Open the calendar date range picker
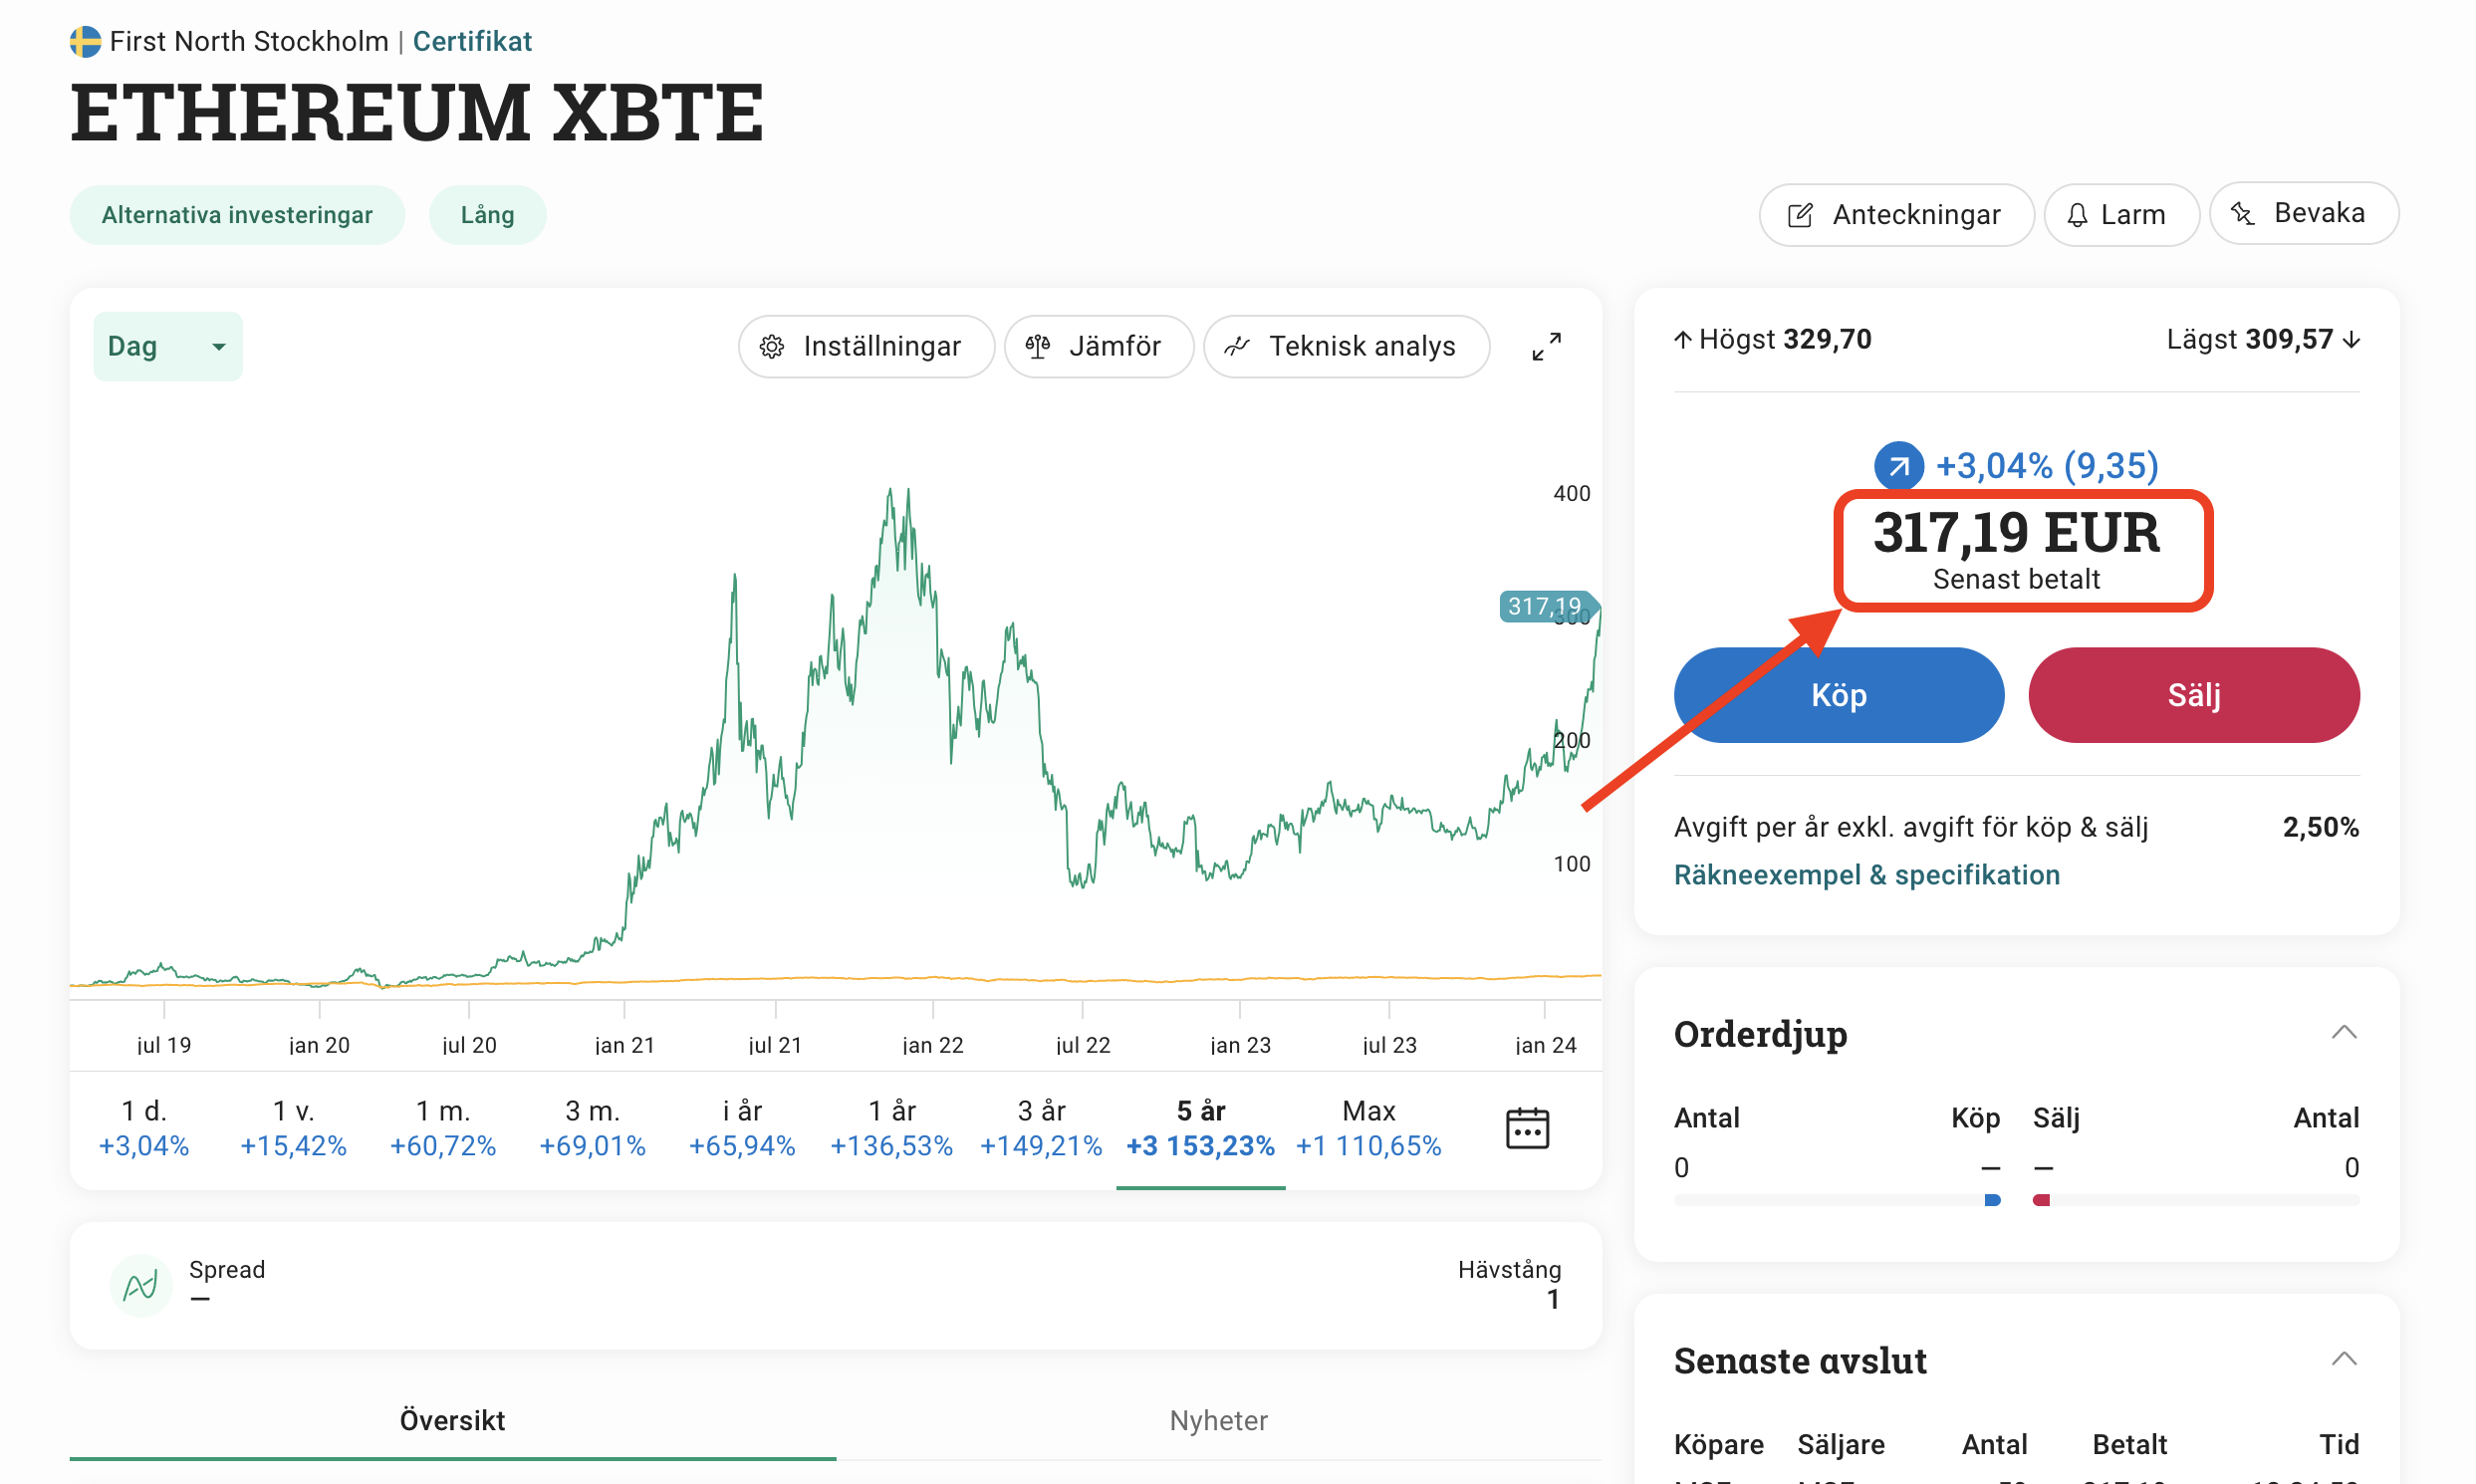Viewport: 2476px width, 1484px height. pos(1527,1128)
